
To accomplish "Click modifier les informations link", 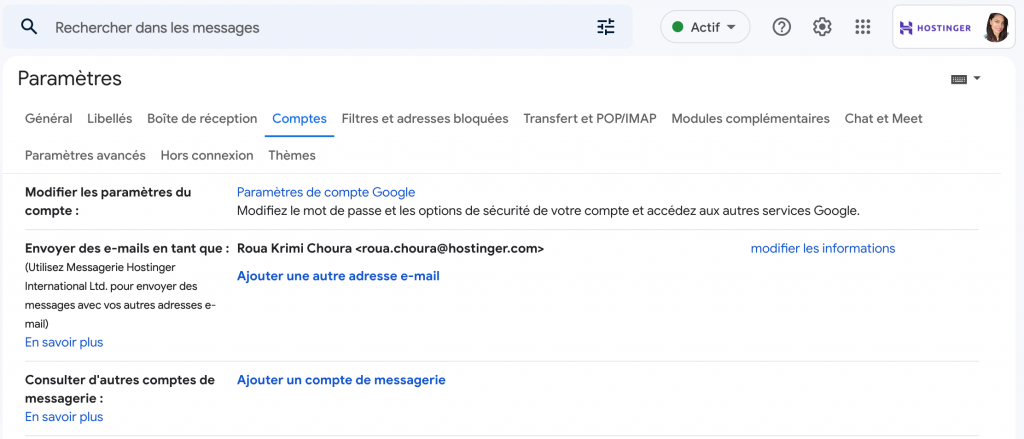I will (x=823, y=248).
